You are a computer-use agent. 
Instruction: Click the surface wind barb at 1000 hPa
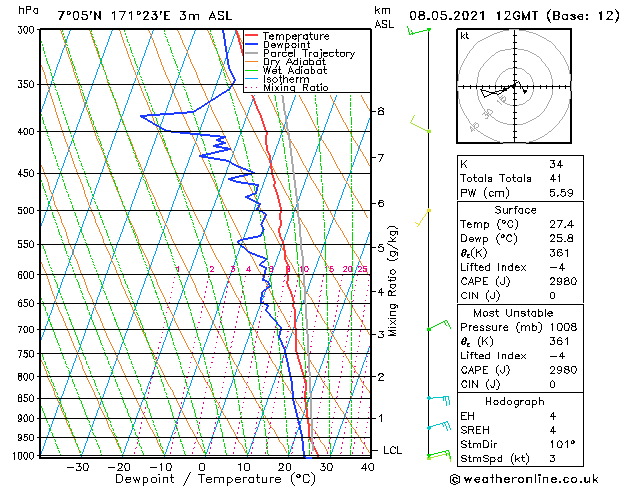(439, 455)
